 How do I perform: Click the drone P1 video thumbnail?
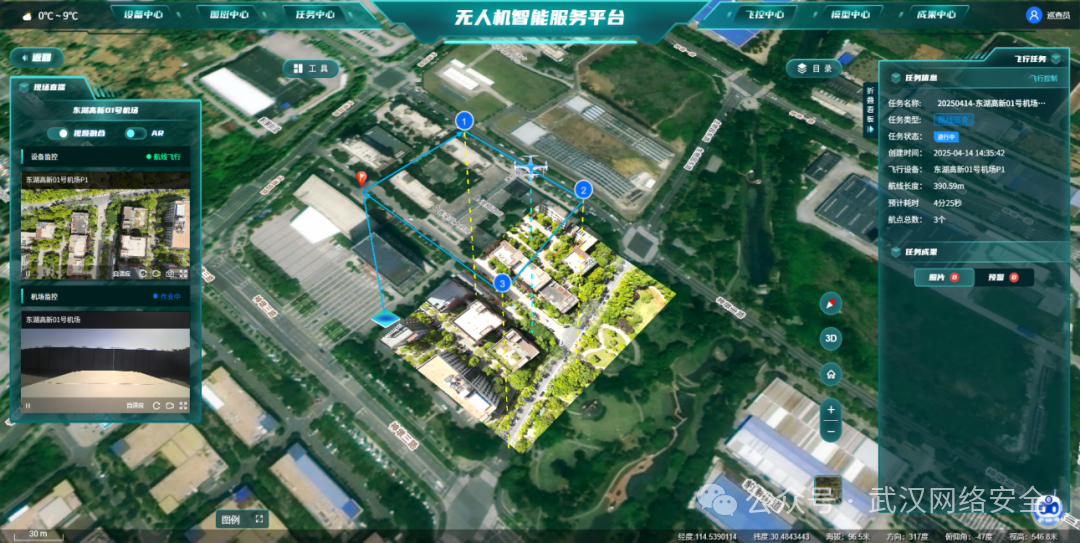[105, 227]
